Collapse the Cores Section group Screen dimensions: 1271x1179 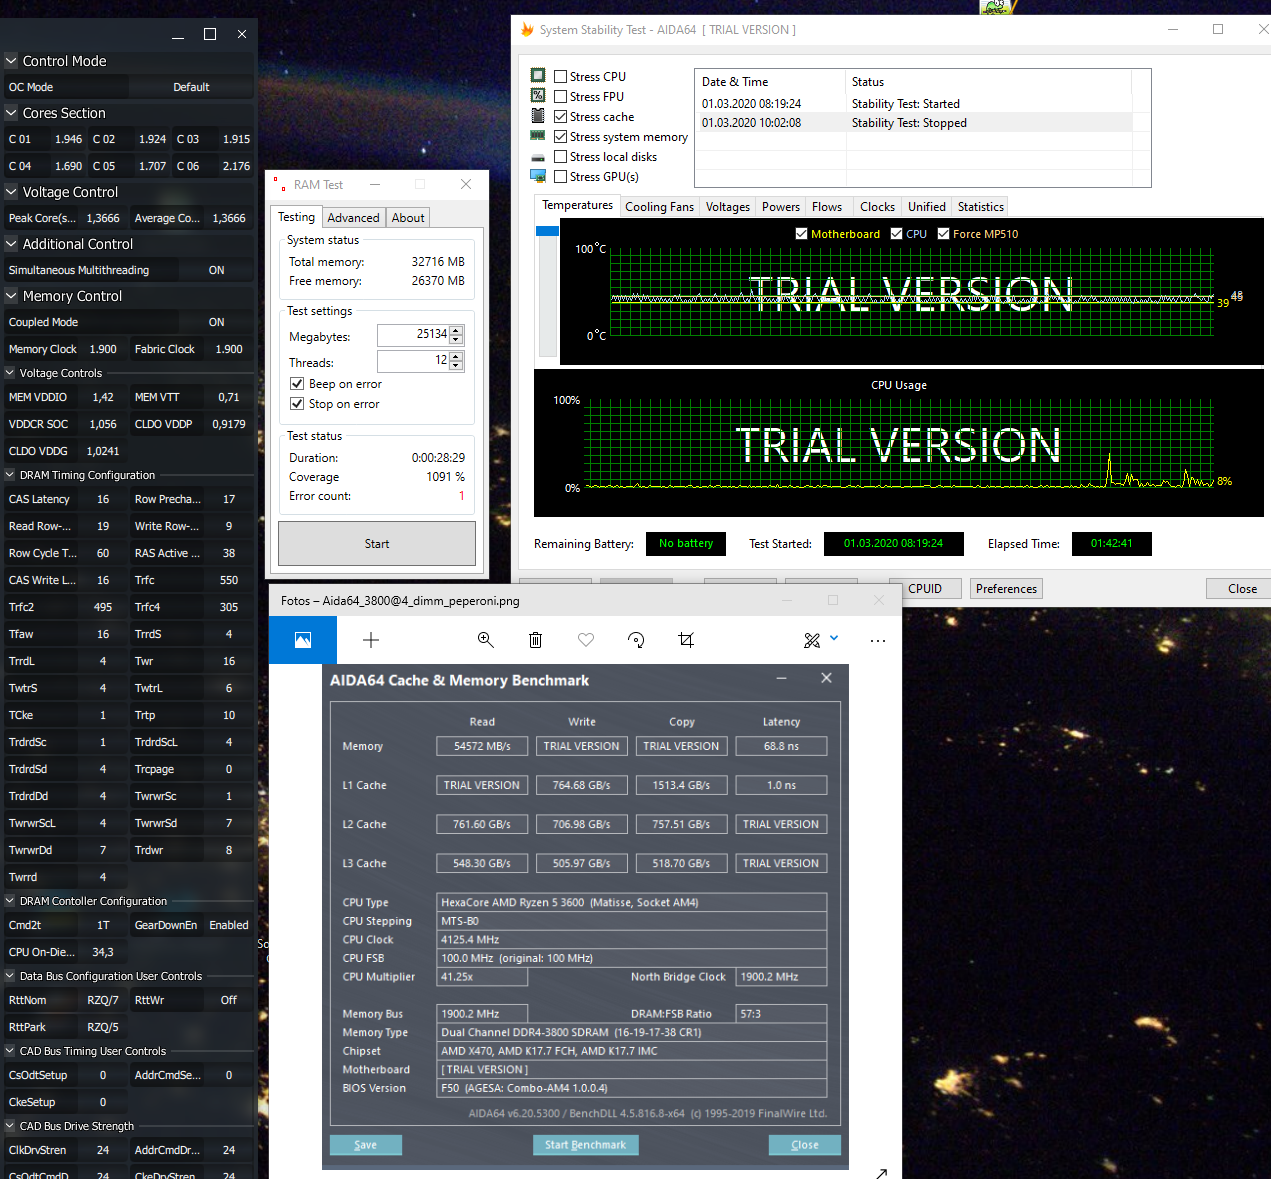click(12, 113)
